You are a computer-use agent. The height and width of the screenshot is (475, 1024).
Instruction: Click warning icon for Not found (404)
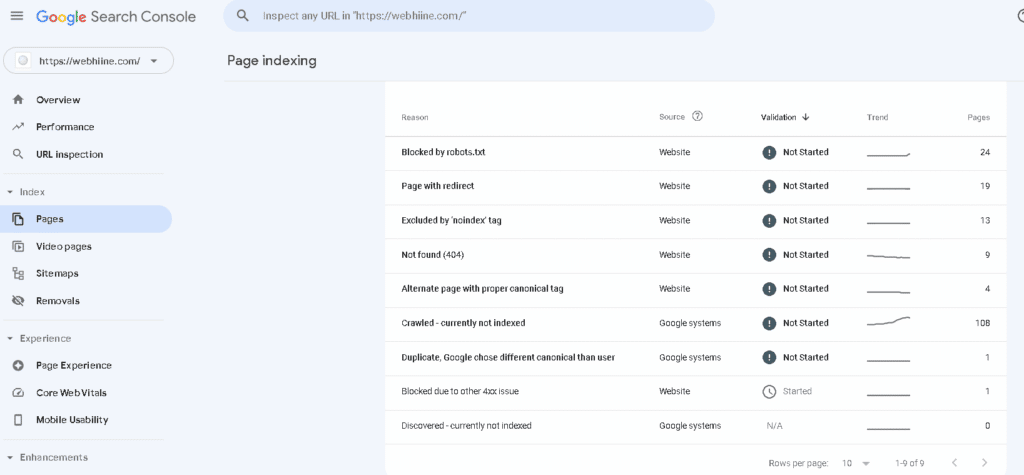point(769,255)
